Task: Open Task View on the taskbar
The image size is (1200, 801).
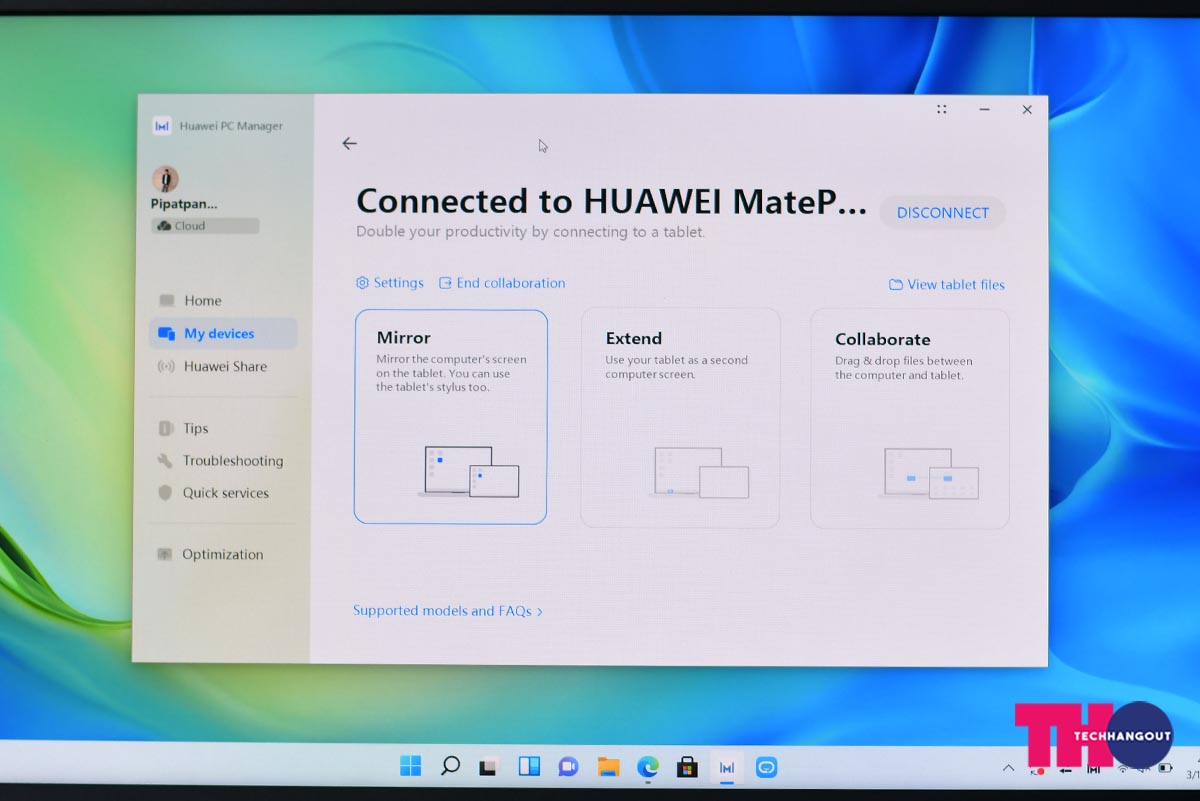Action: [x=488, y=768]
